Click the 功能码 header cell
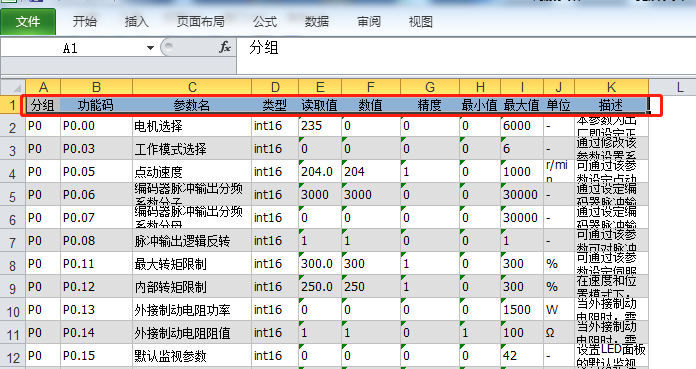696x369 pixels. point(96,105)
